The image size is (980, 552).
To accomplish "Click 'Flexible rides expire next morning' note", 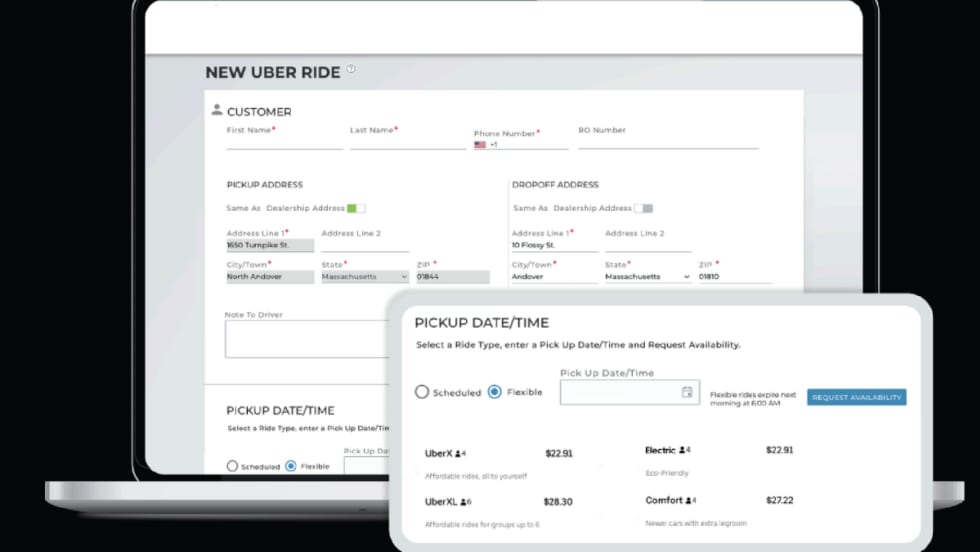I will click(753, 399).
